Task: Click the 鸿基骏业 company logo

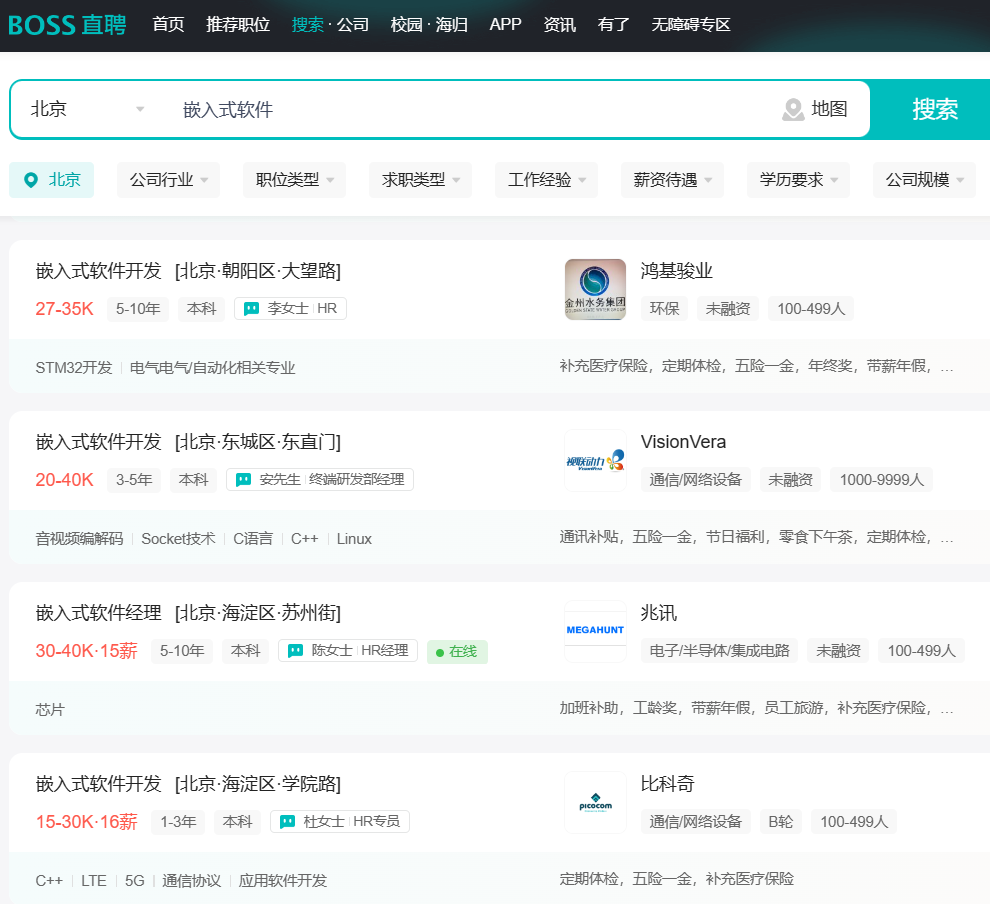Action: point(595,290)
